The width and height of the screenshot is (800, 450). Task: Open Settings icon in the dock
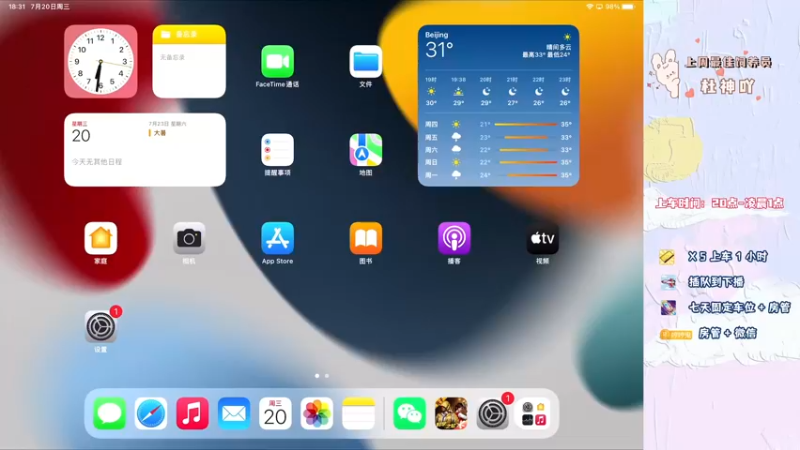tap(492, 413)
